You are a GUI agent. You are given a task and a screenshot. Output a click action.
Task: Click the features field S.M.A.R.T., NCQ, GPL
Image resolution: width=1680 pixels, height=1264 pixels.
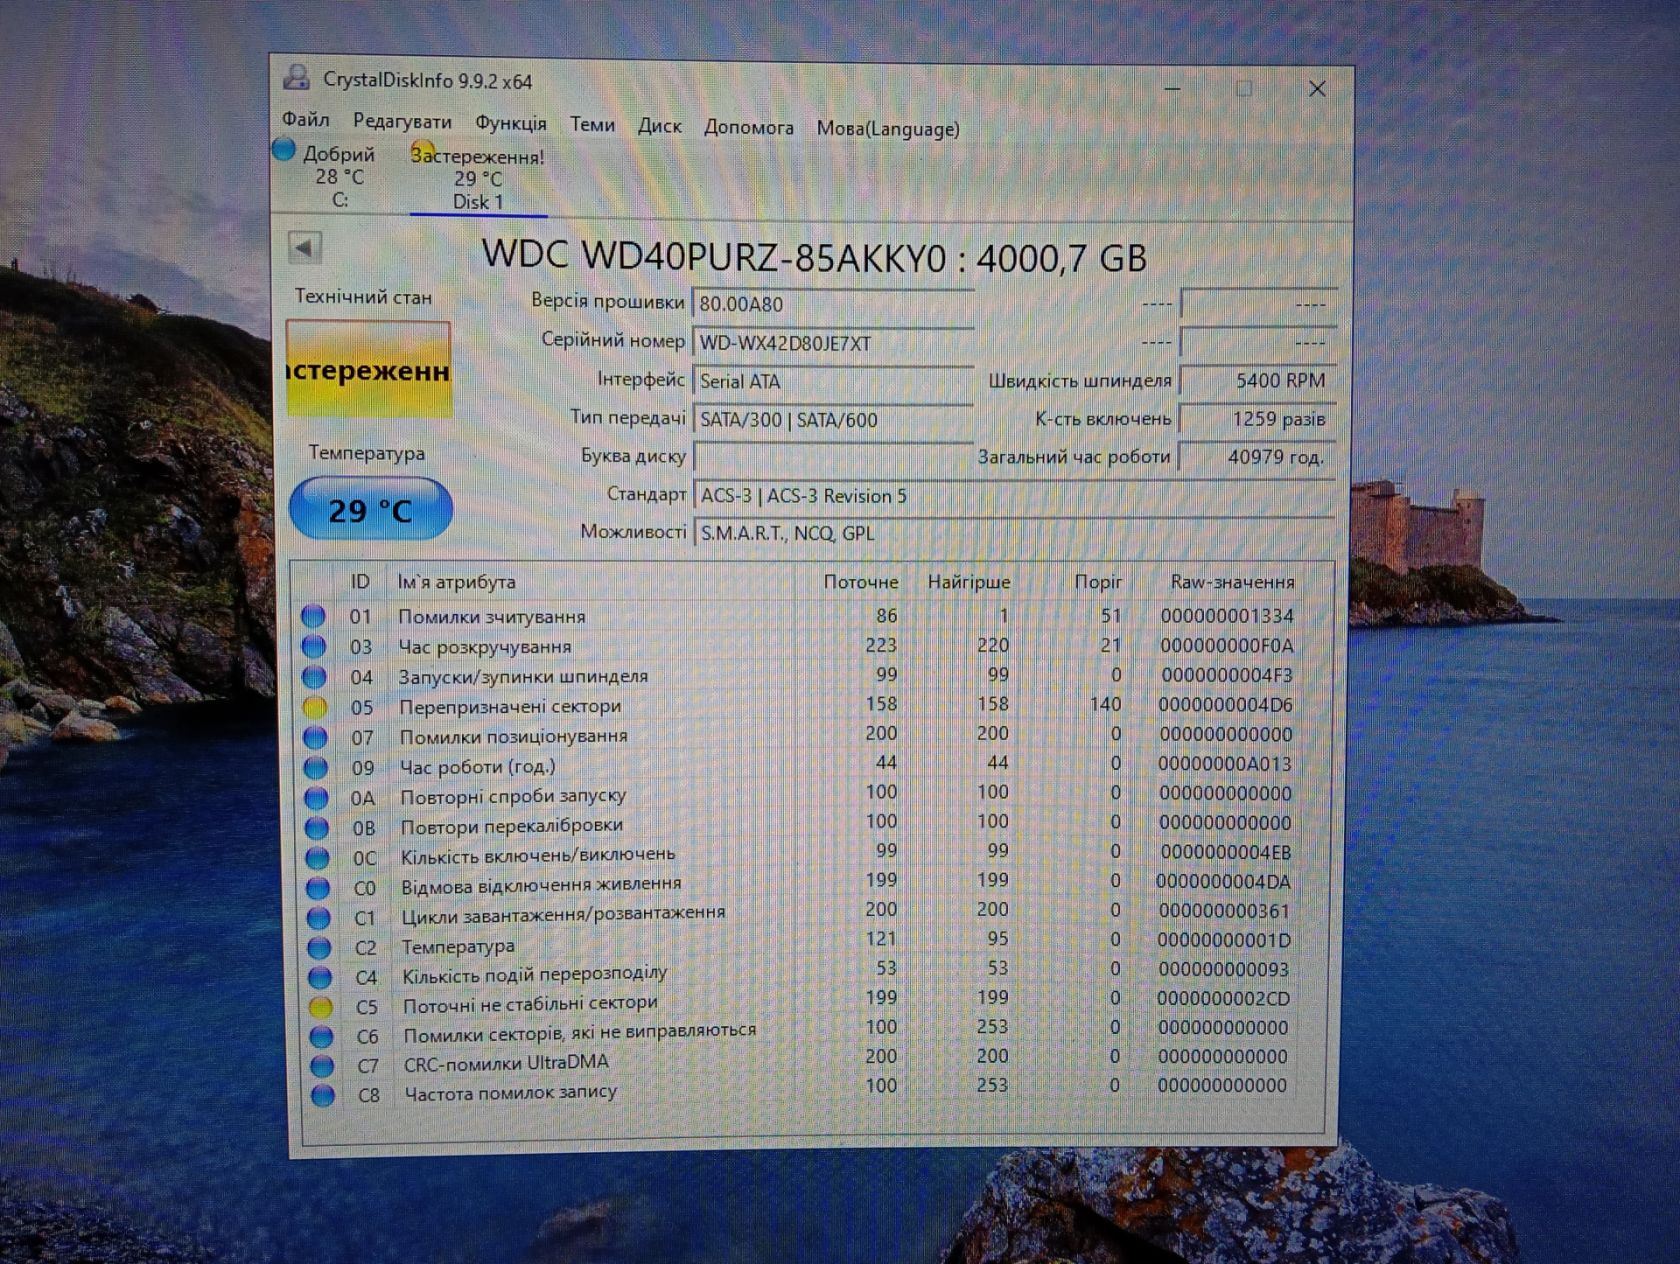1013,532
